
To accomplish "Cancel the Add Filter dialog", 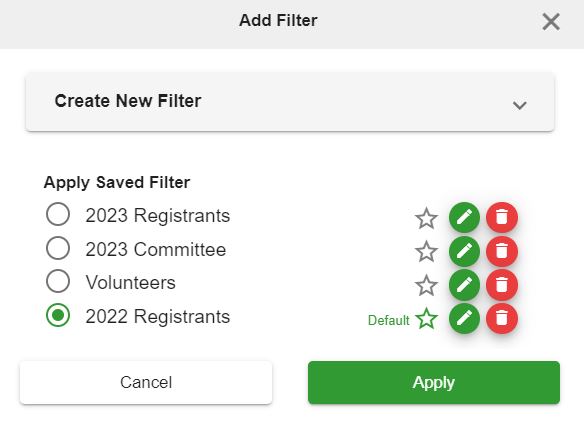I will (146, 382).
